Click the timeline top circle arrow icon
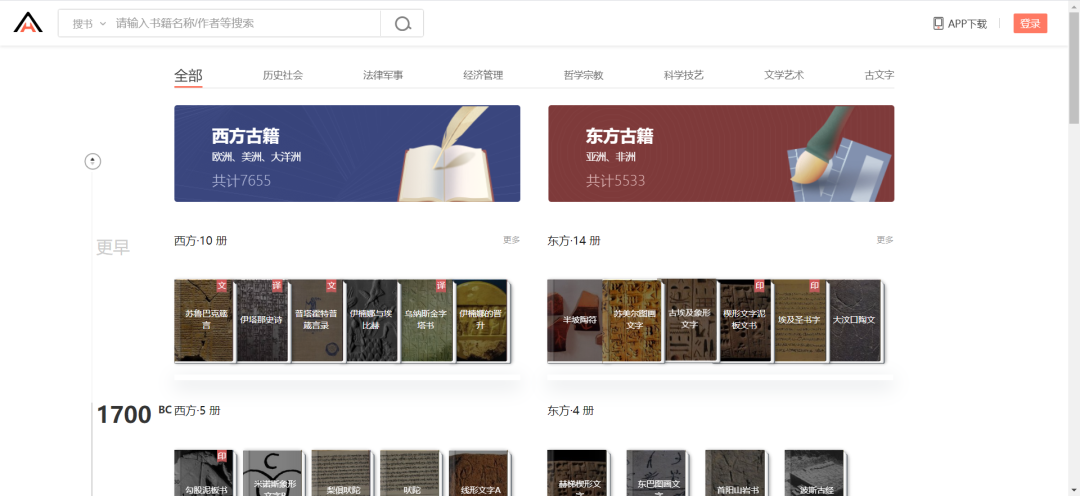Screen dimensions: 1080x496 tap(93, 161)
